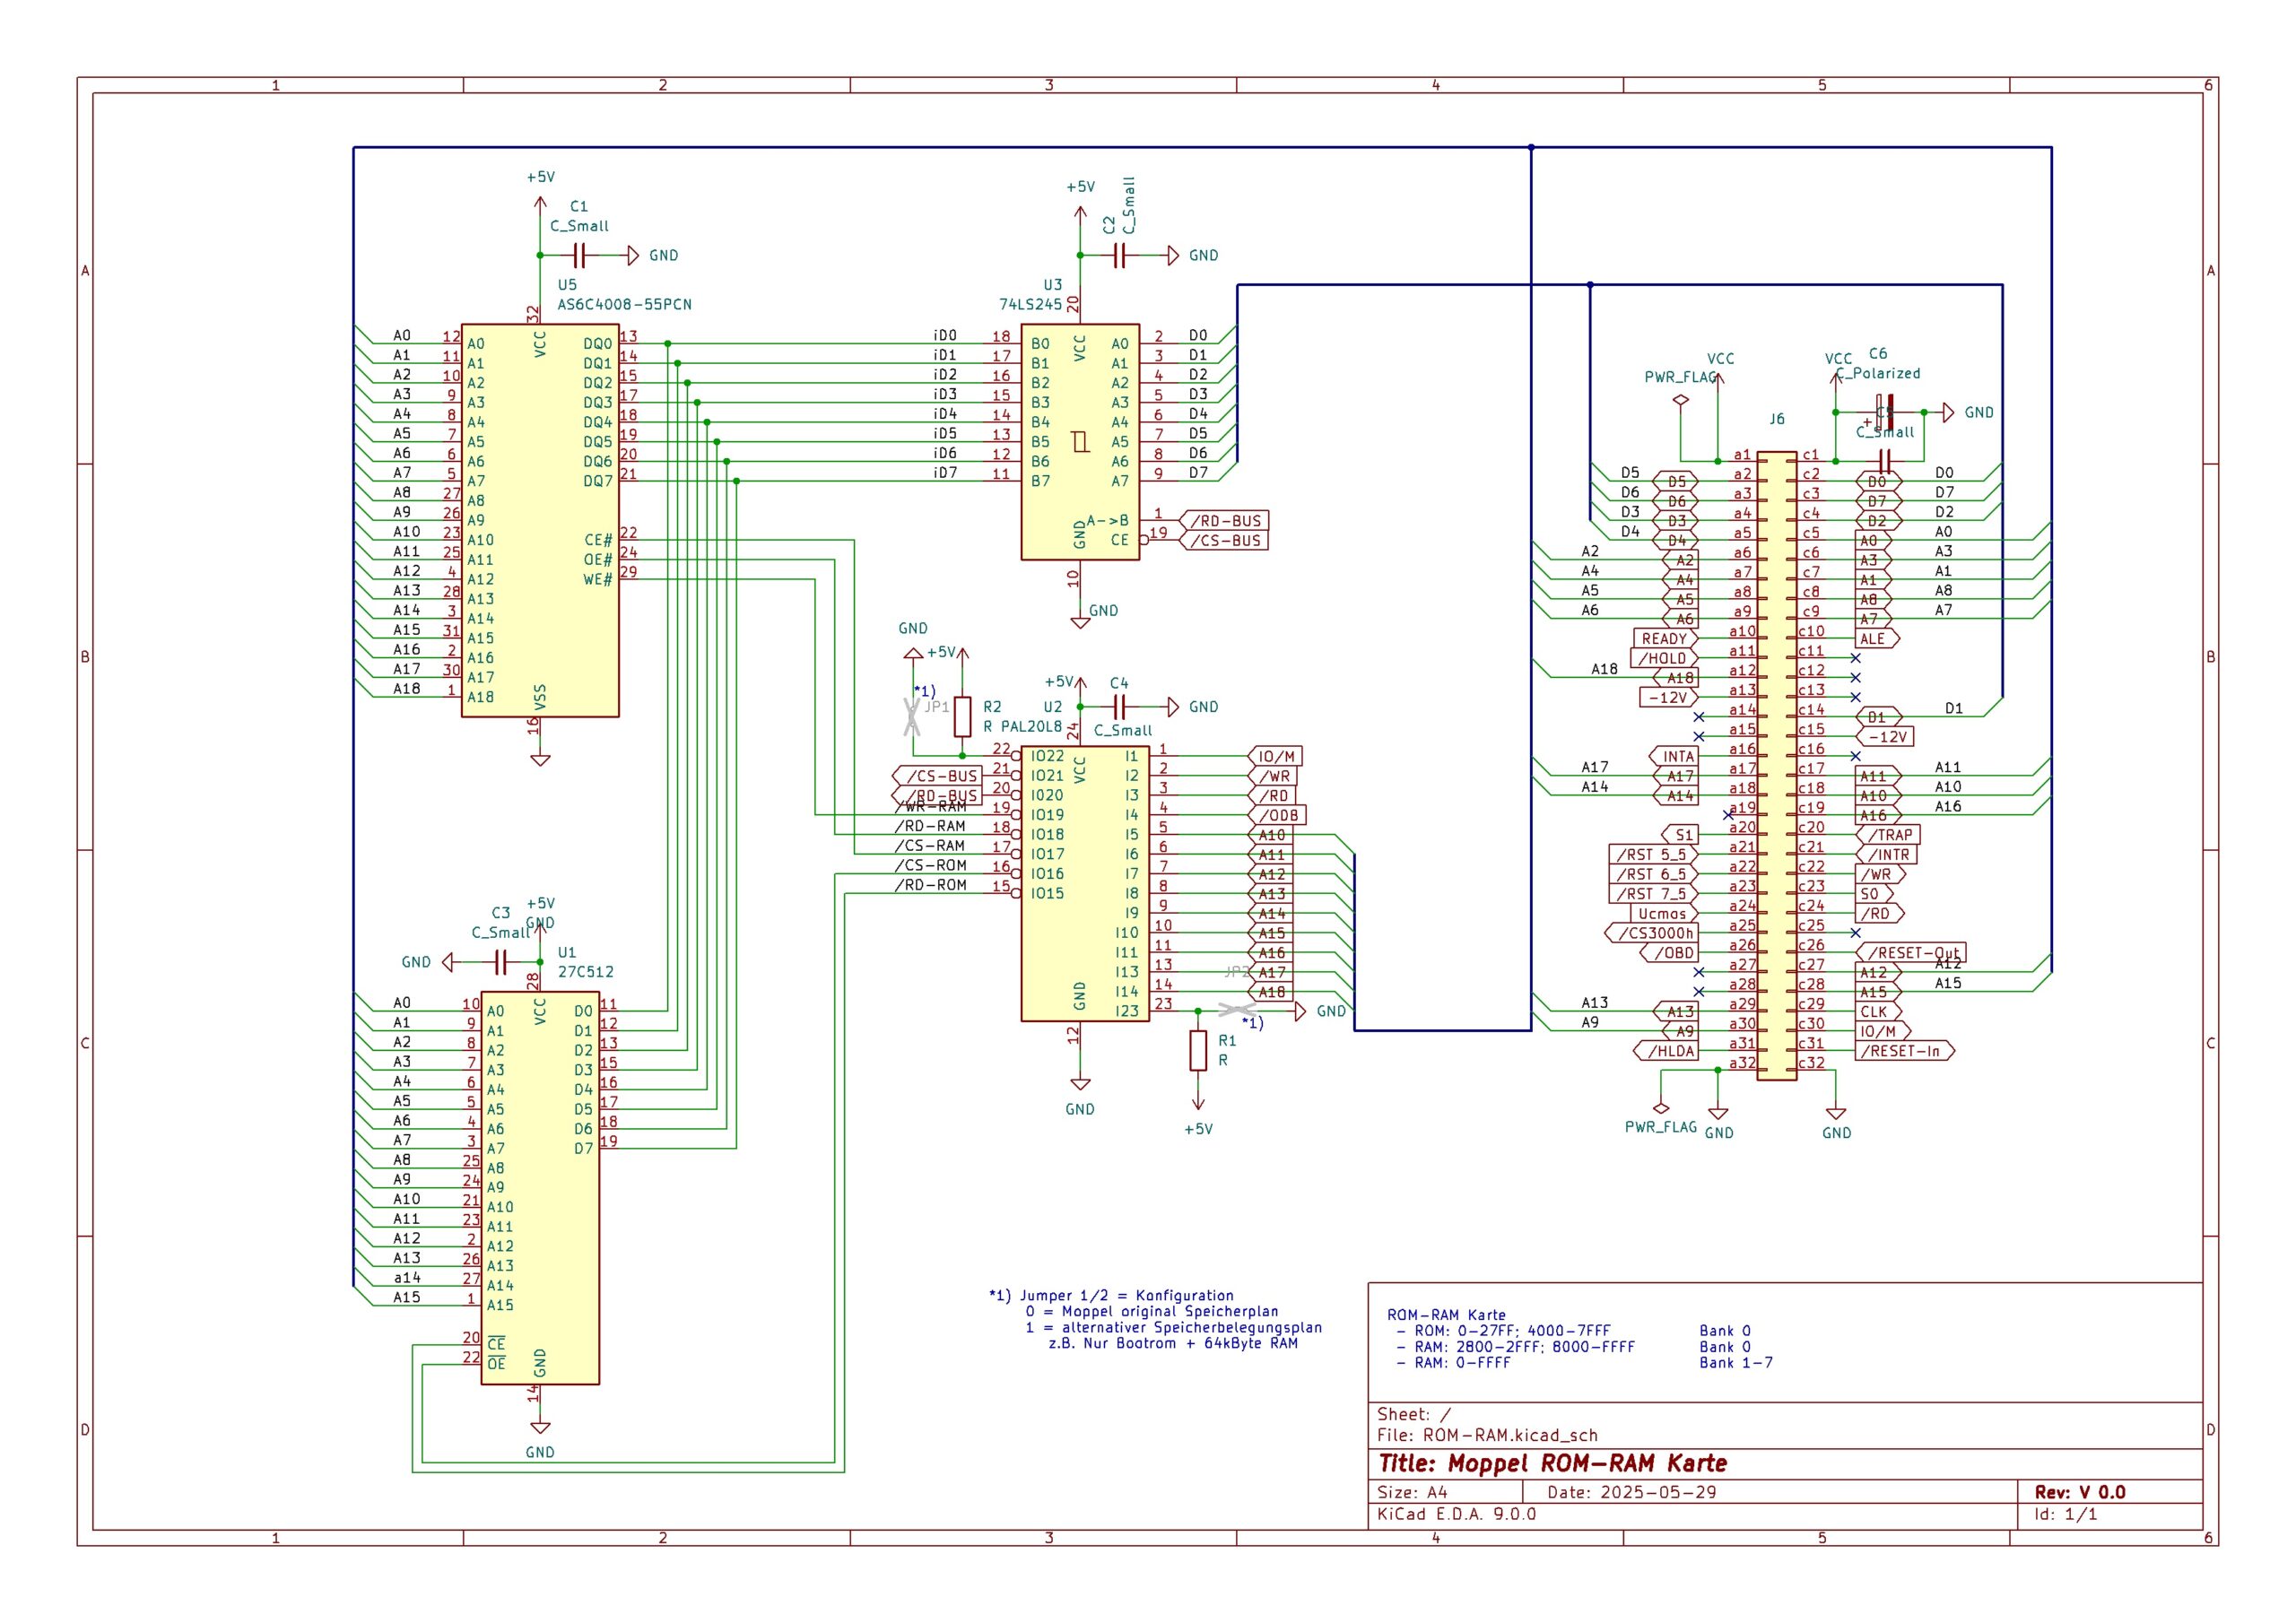Click the 'Id: 1/1' field
The width and height of the screenshot is (2296, 1623).
click(x=2066, y=1514)
